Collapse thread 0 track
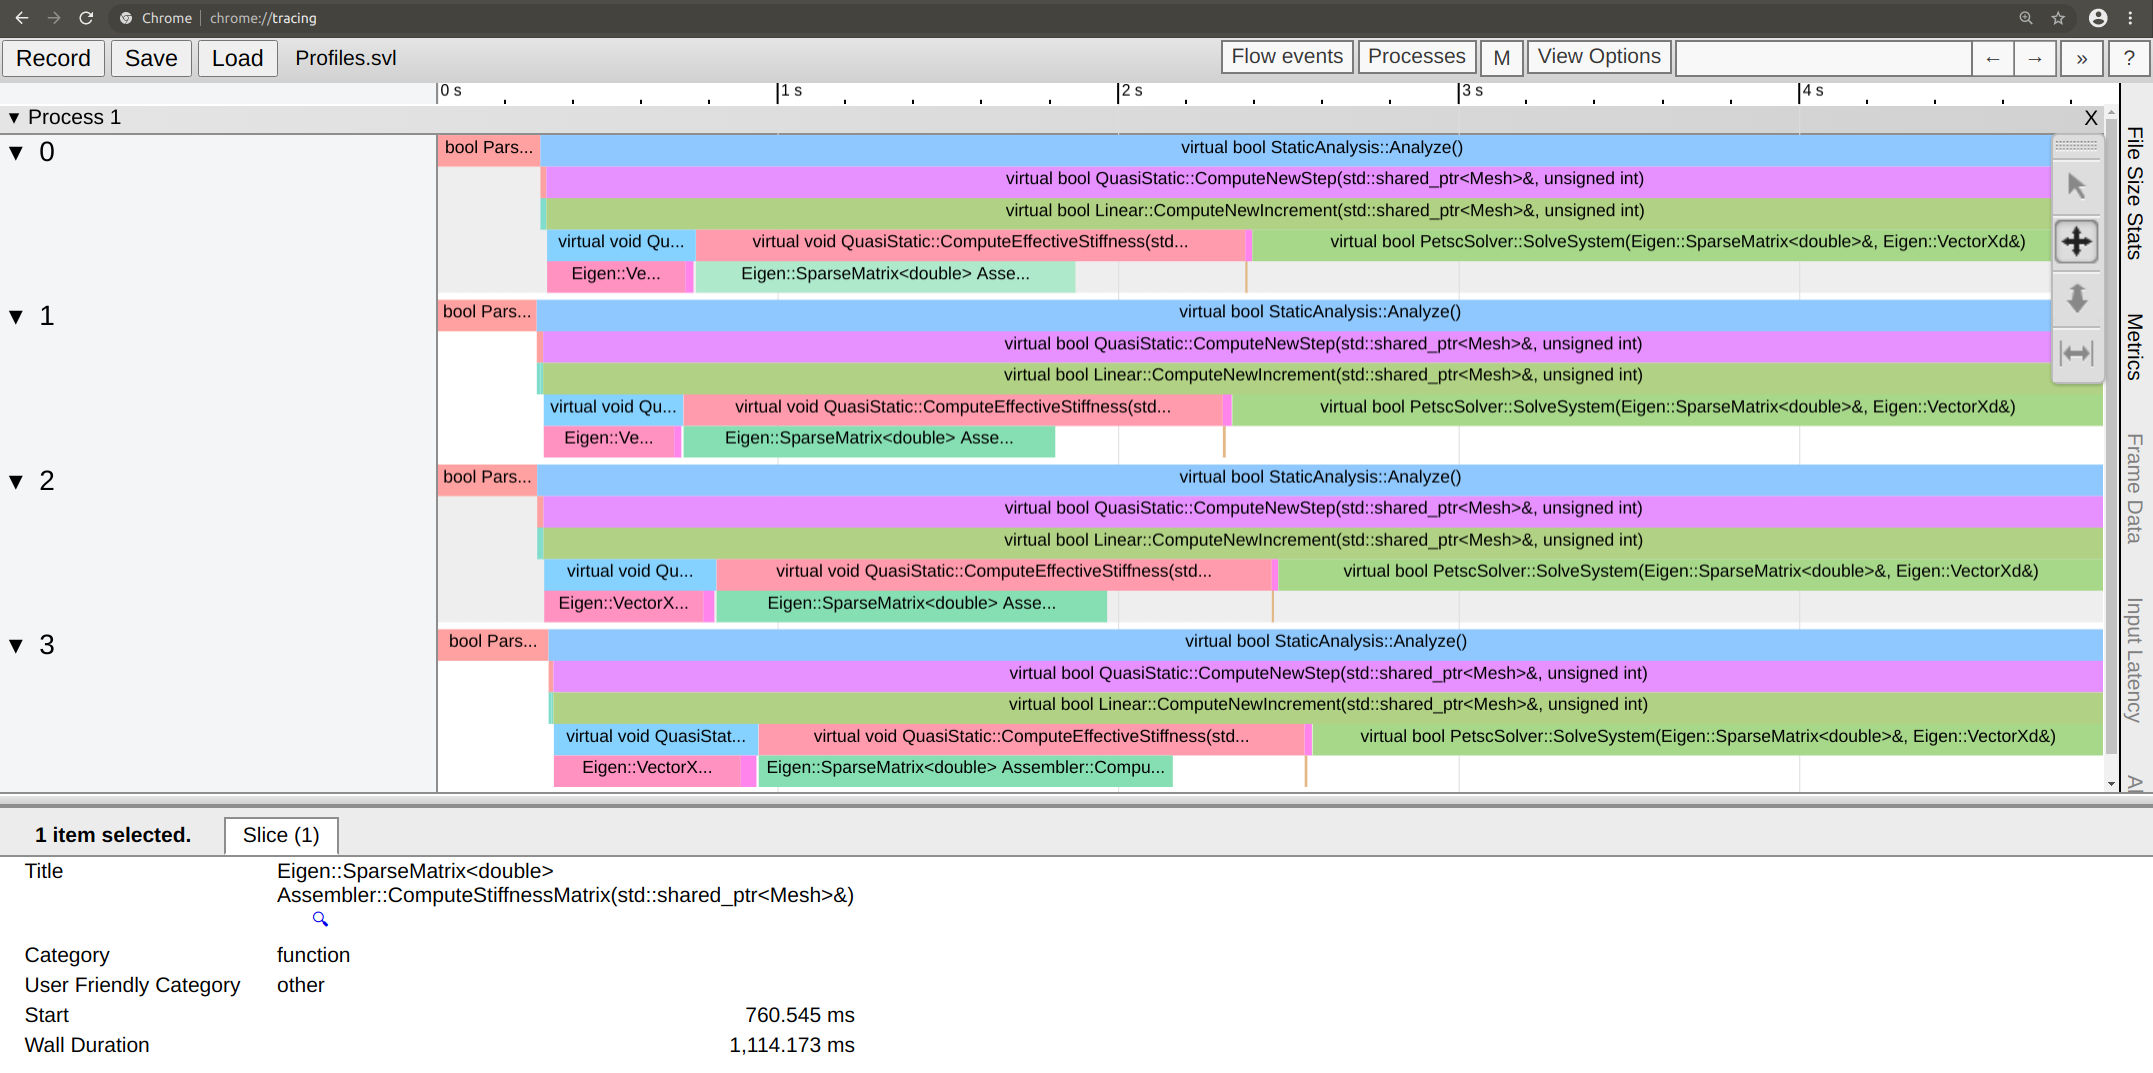Screen dimensions: 2153x1073 [15, 151]
